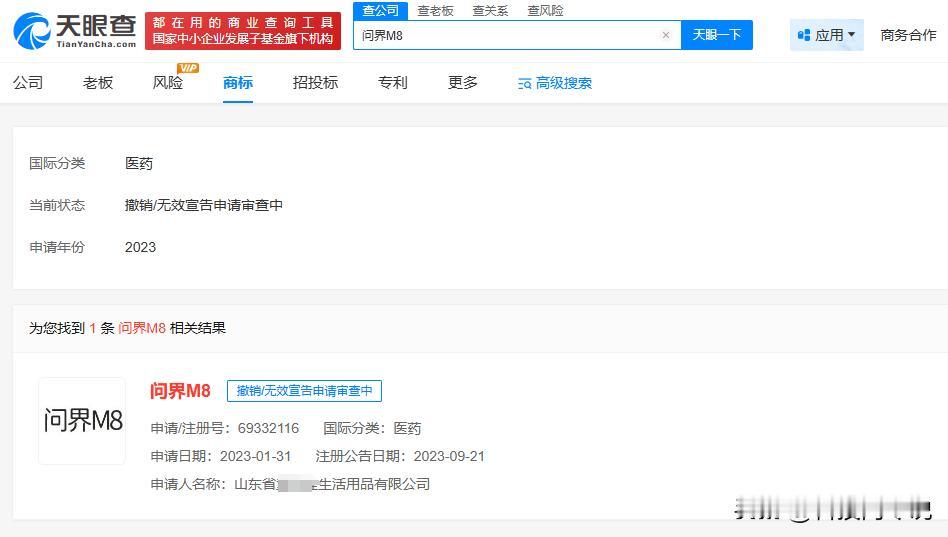948x537 pixels.
Task: Click the TianYanCha logo
Action: tap(75, 31)
